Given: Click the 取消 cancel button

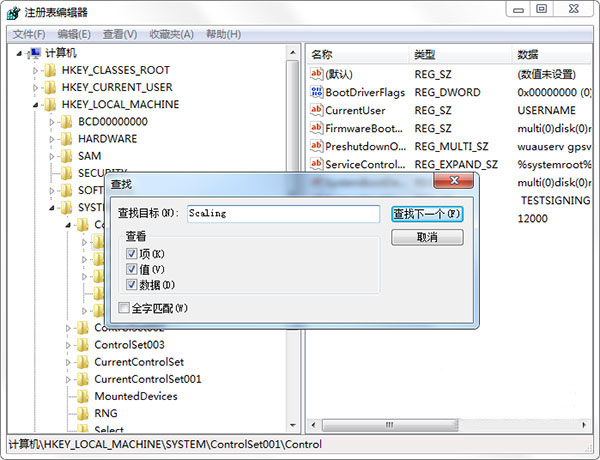Looking at the screenshot, I should (427, 238).
